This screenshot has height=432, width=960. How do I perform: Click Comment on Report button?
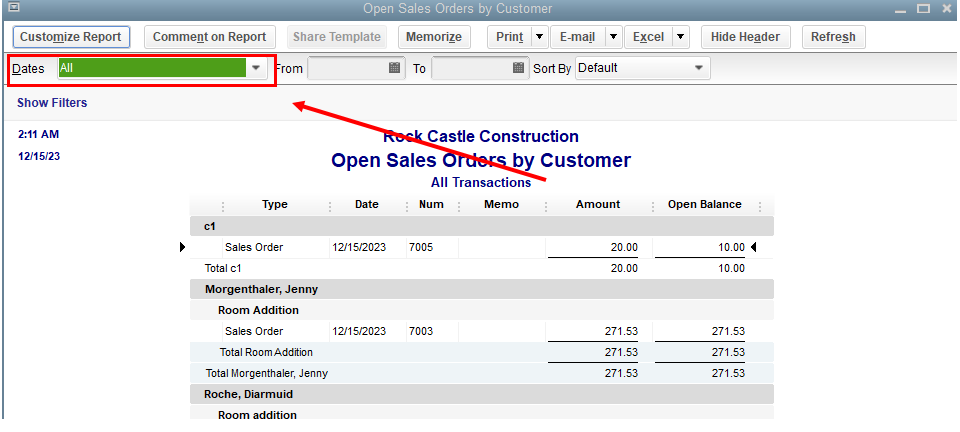point(209,37)
